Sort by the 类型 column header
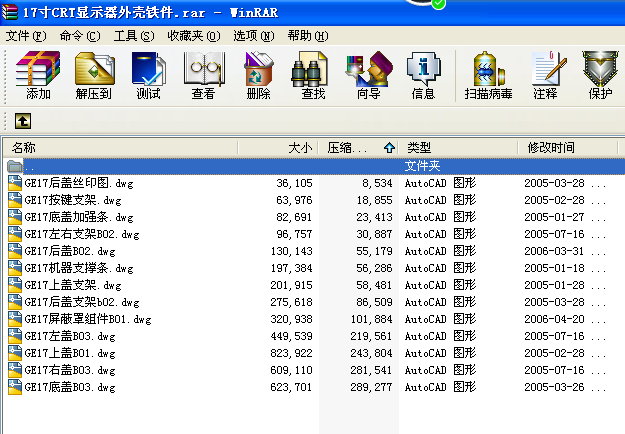The image size is (625, 434). (x=458, y=148)
